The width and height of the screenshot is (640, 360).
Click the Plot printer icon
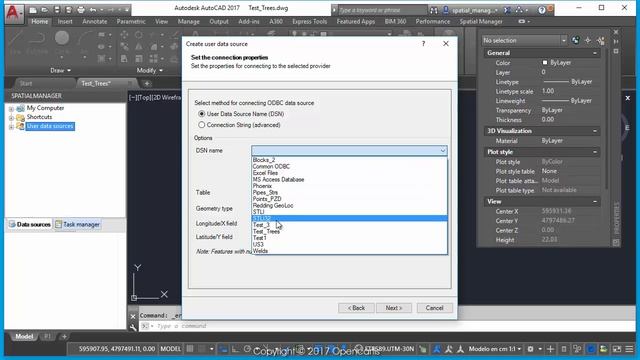(81, 10)
